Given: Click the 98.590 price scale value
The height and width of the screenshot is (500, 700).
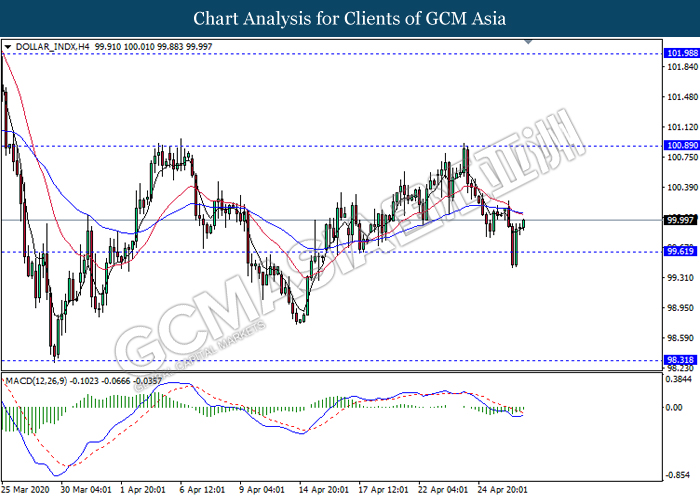Looking at the screenshot, I should coord(680,338).
